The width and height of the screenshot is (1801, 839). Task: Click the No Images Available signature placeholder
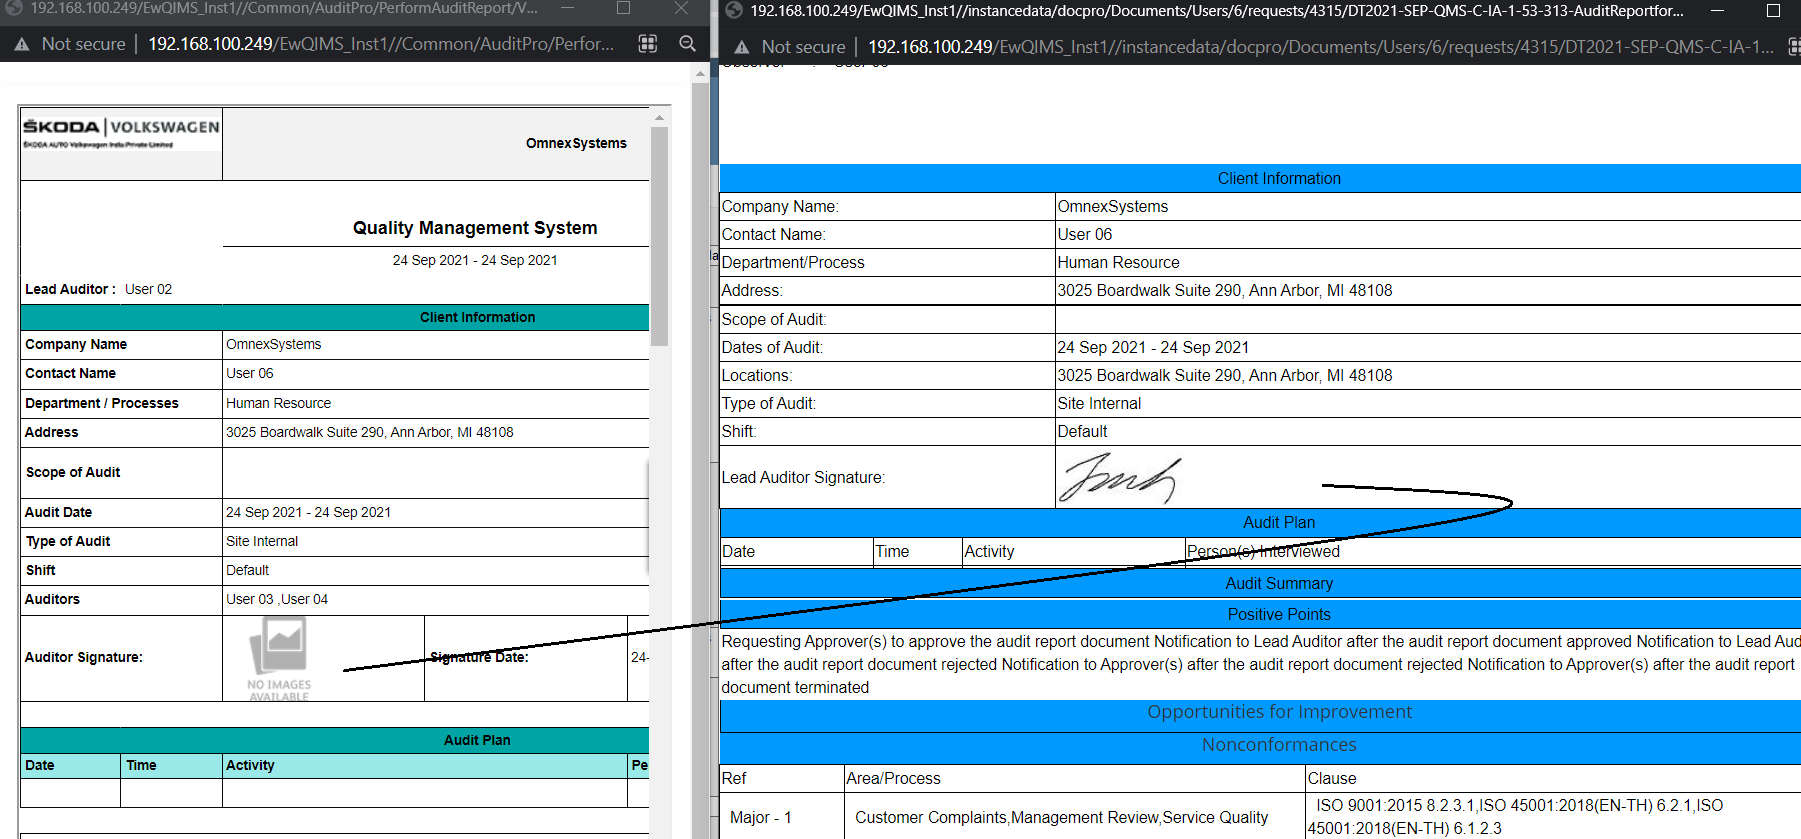[279, 659]
